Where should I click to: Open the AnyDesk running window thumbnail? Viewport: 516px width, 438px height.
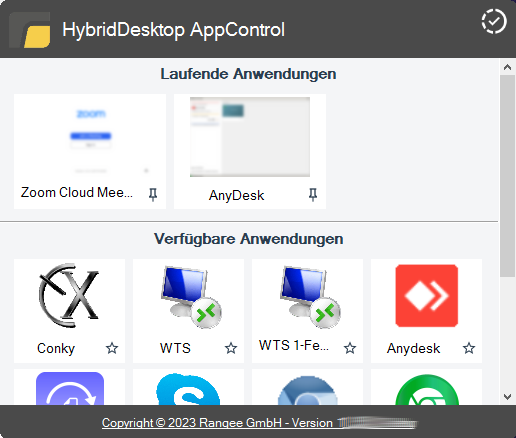click(x=250, y=137)
